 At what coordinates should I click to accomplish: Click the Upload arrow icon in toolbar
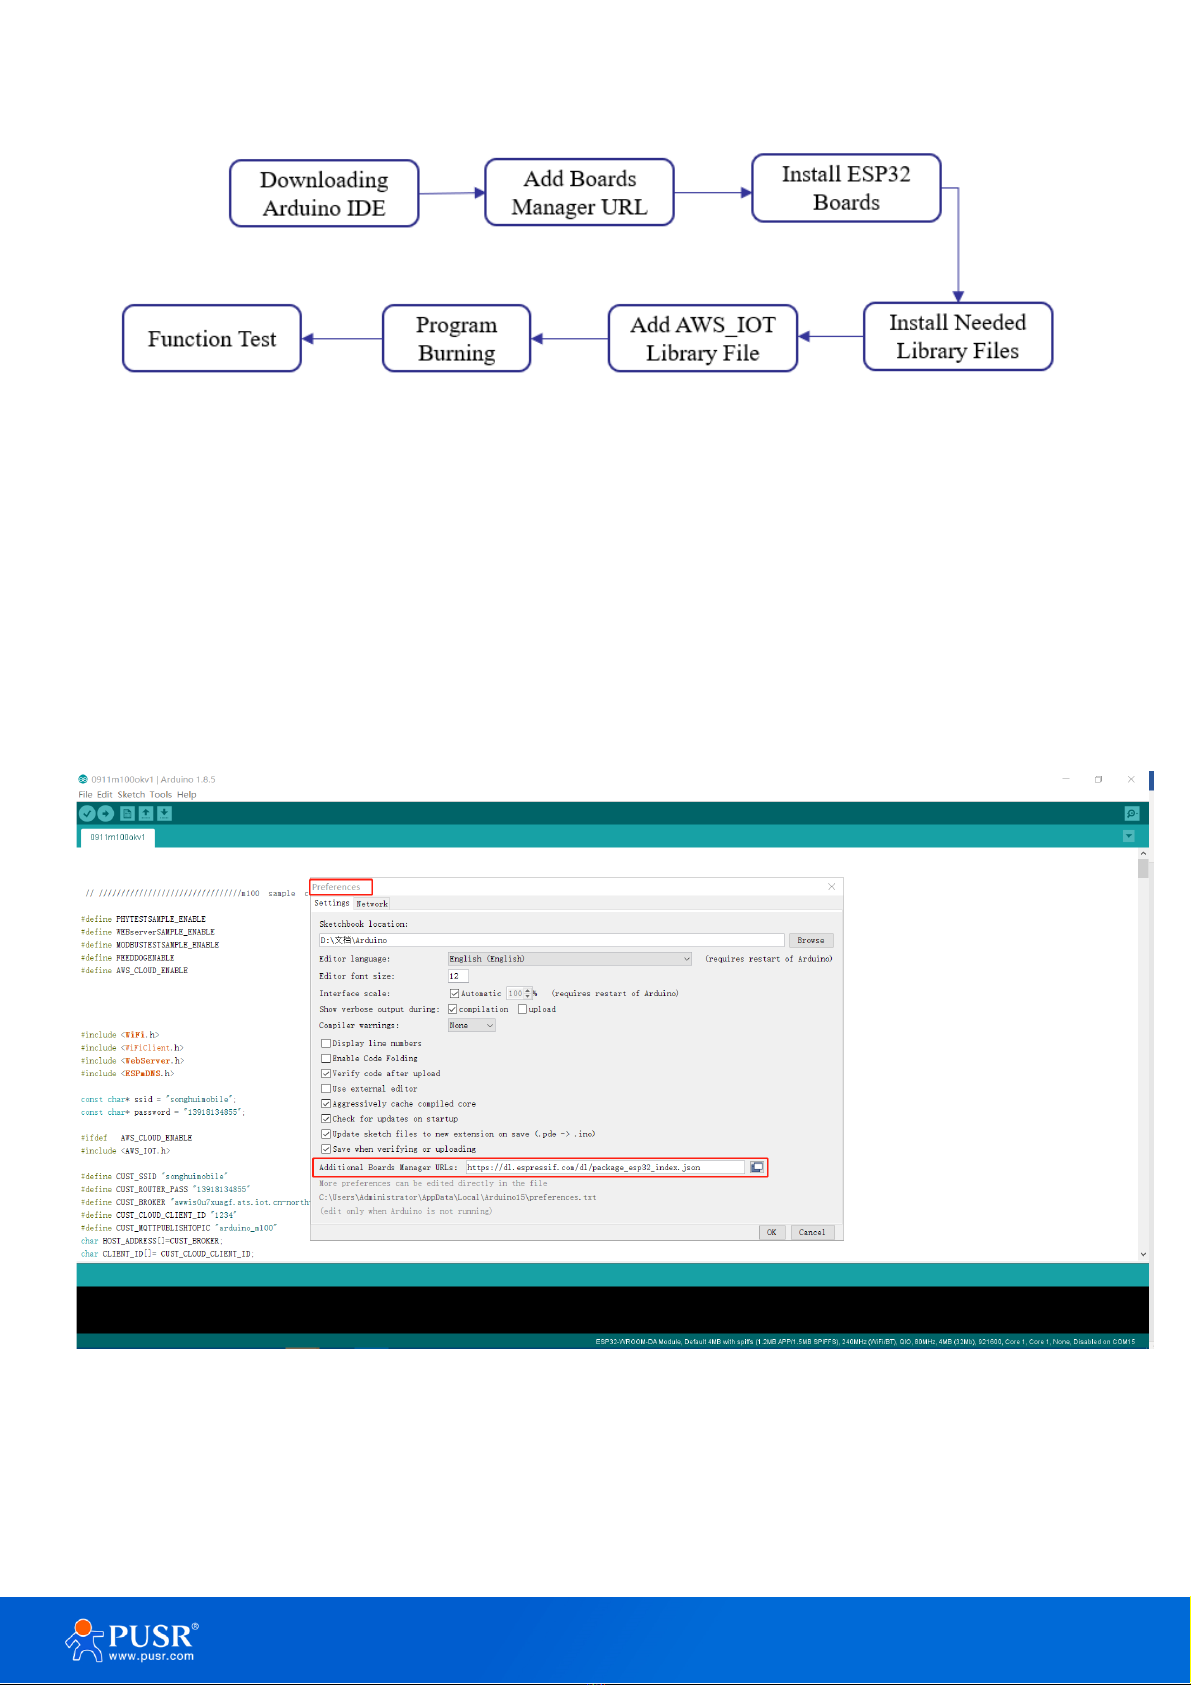[x=106, y=814]
